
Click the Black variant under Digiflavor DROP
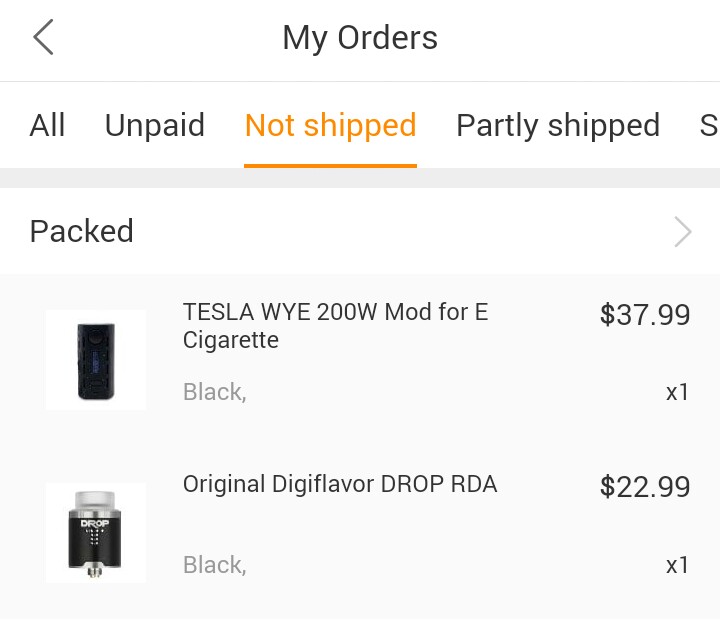[214, 565]
